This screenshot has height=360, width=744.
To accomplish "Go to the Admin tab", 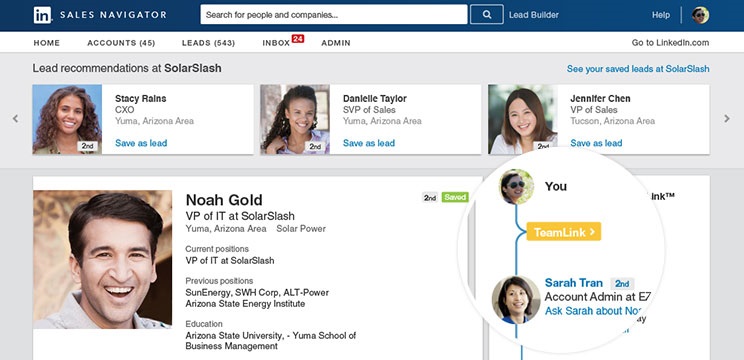I will point(336,43).
